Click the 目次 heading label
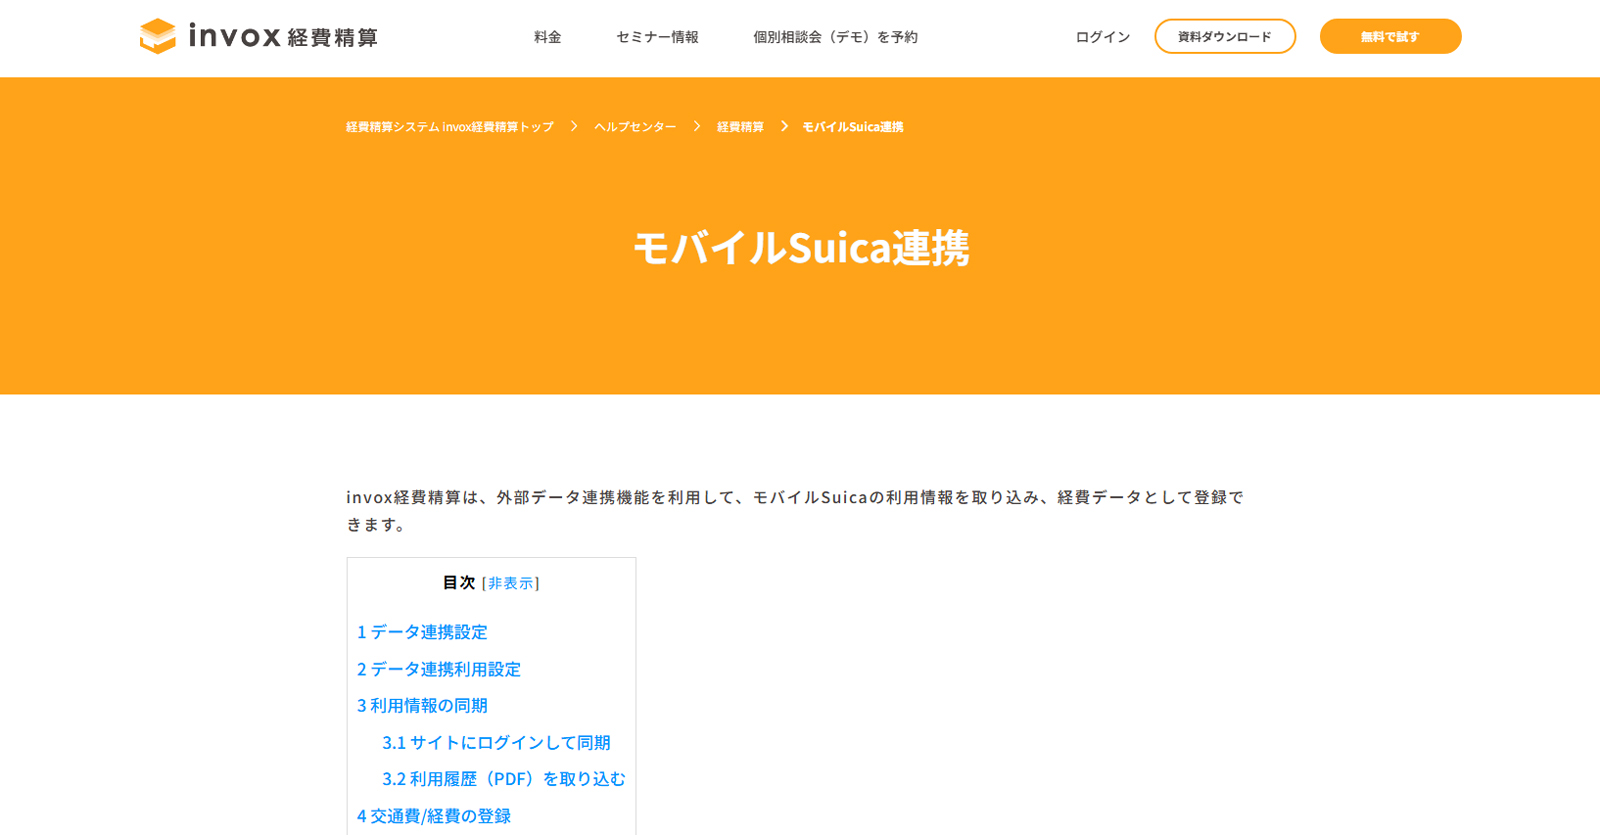Screen dimensions: 1600x835 459,583
